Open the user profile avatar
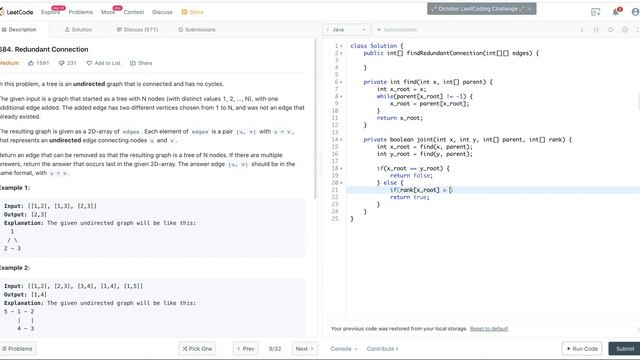This screenshot has height=360, width=640. click(x=636, y=12)
